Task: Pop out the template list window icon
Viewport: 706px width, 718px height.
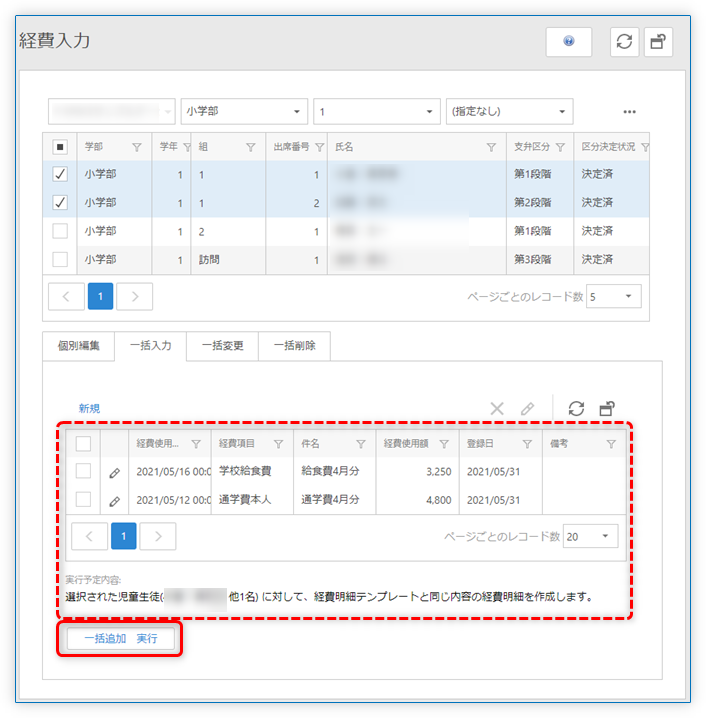Action: pyautogui.click(x=607, y=408)
